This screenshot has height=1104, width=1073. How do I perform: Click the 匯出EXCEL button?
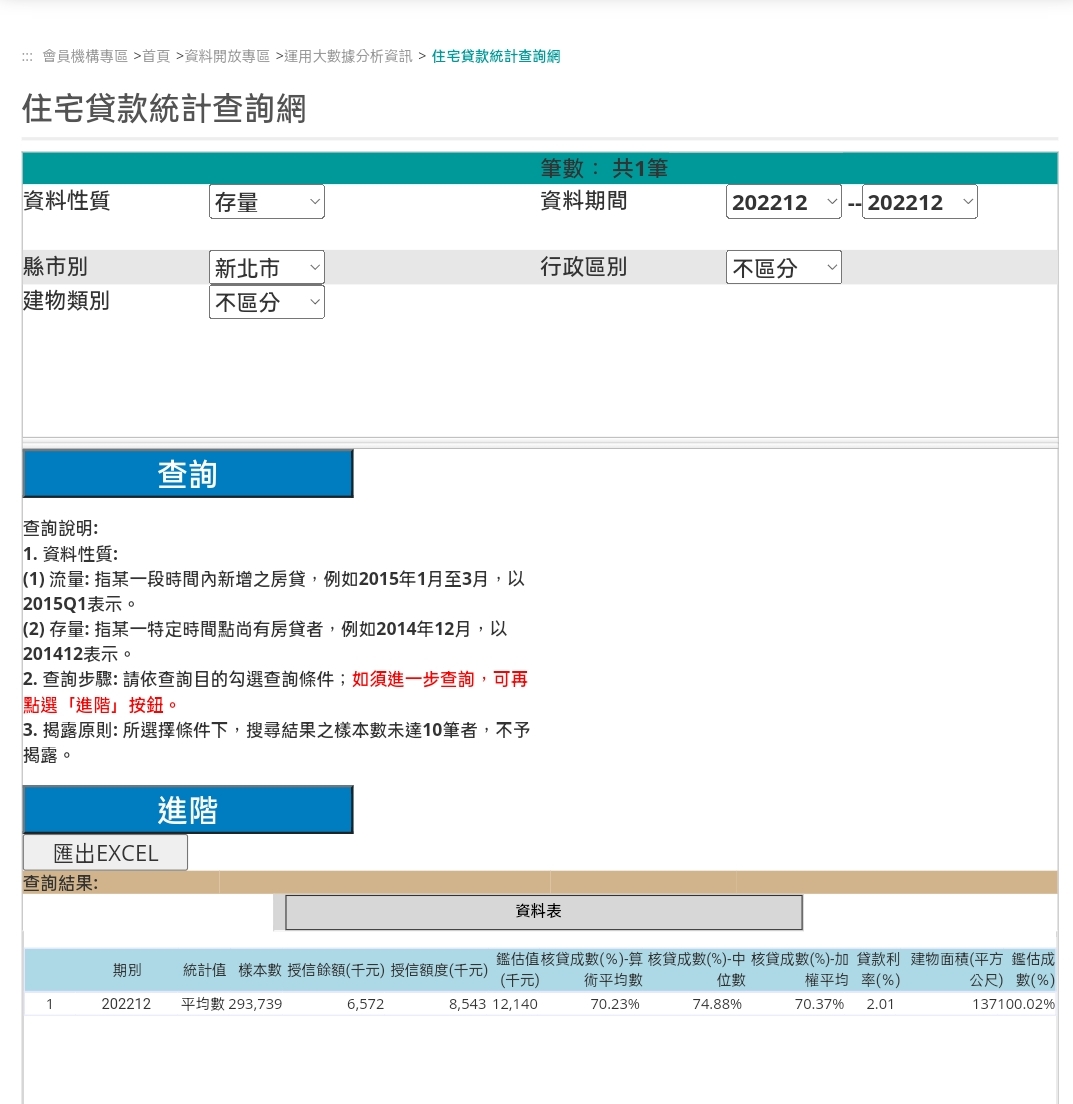(x=106, y=853)
